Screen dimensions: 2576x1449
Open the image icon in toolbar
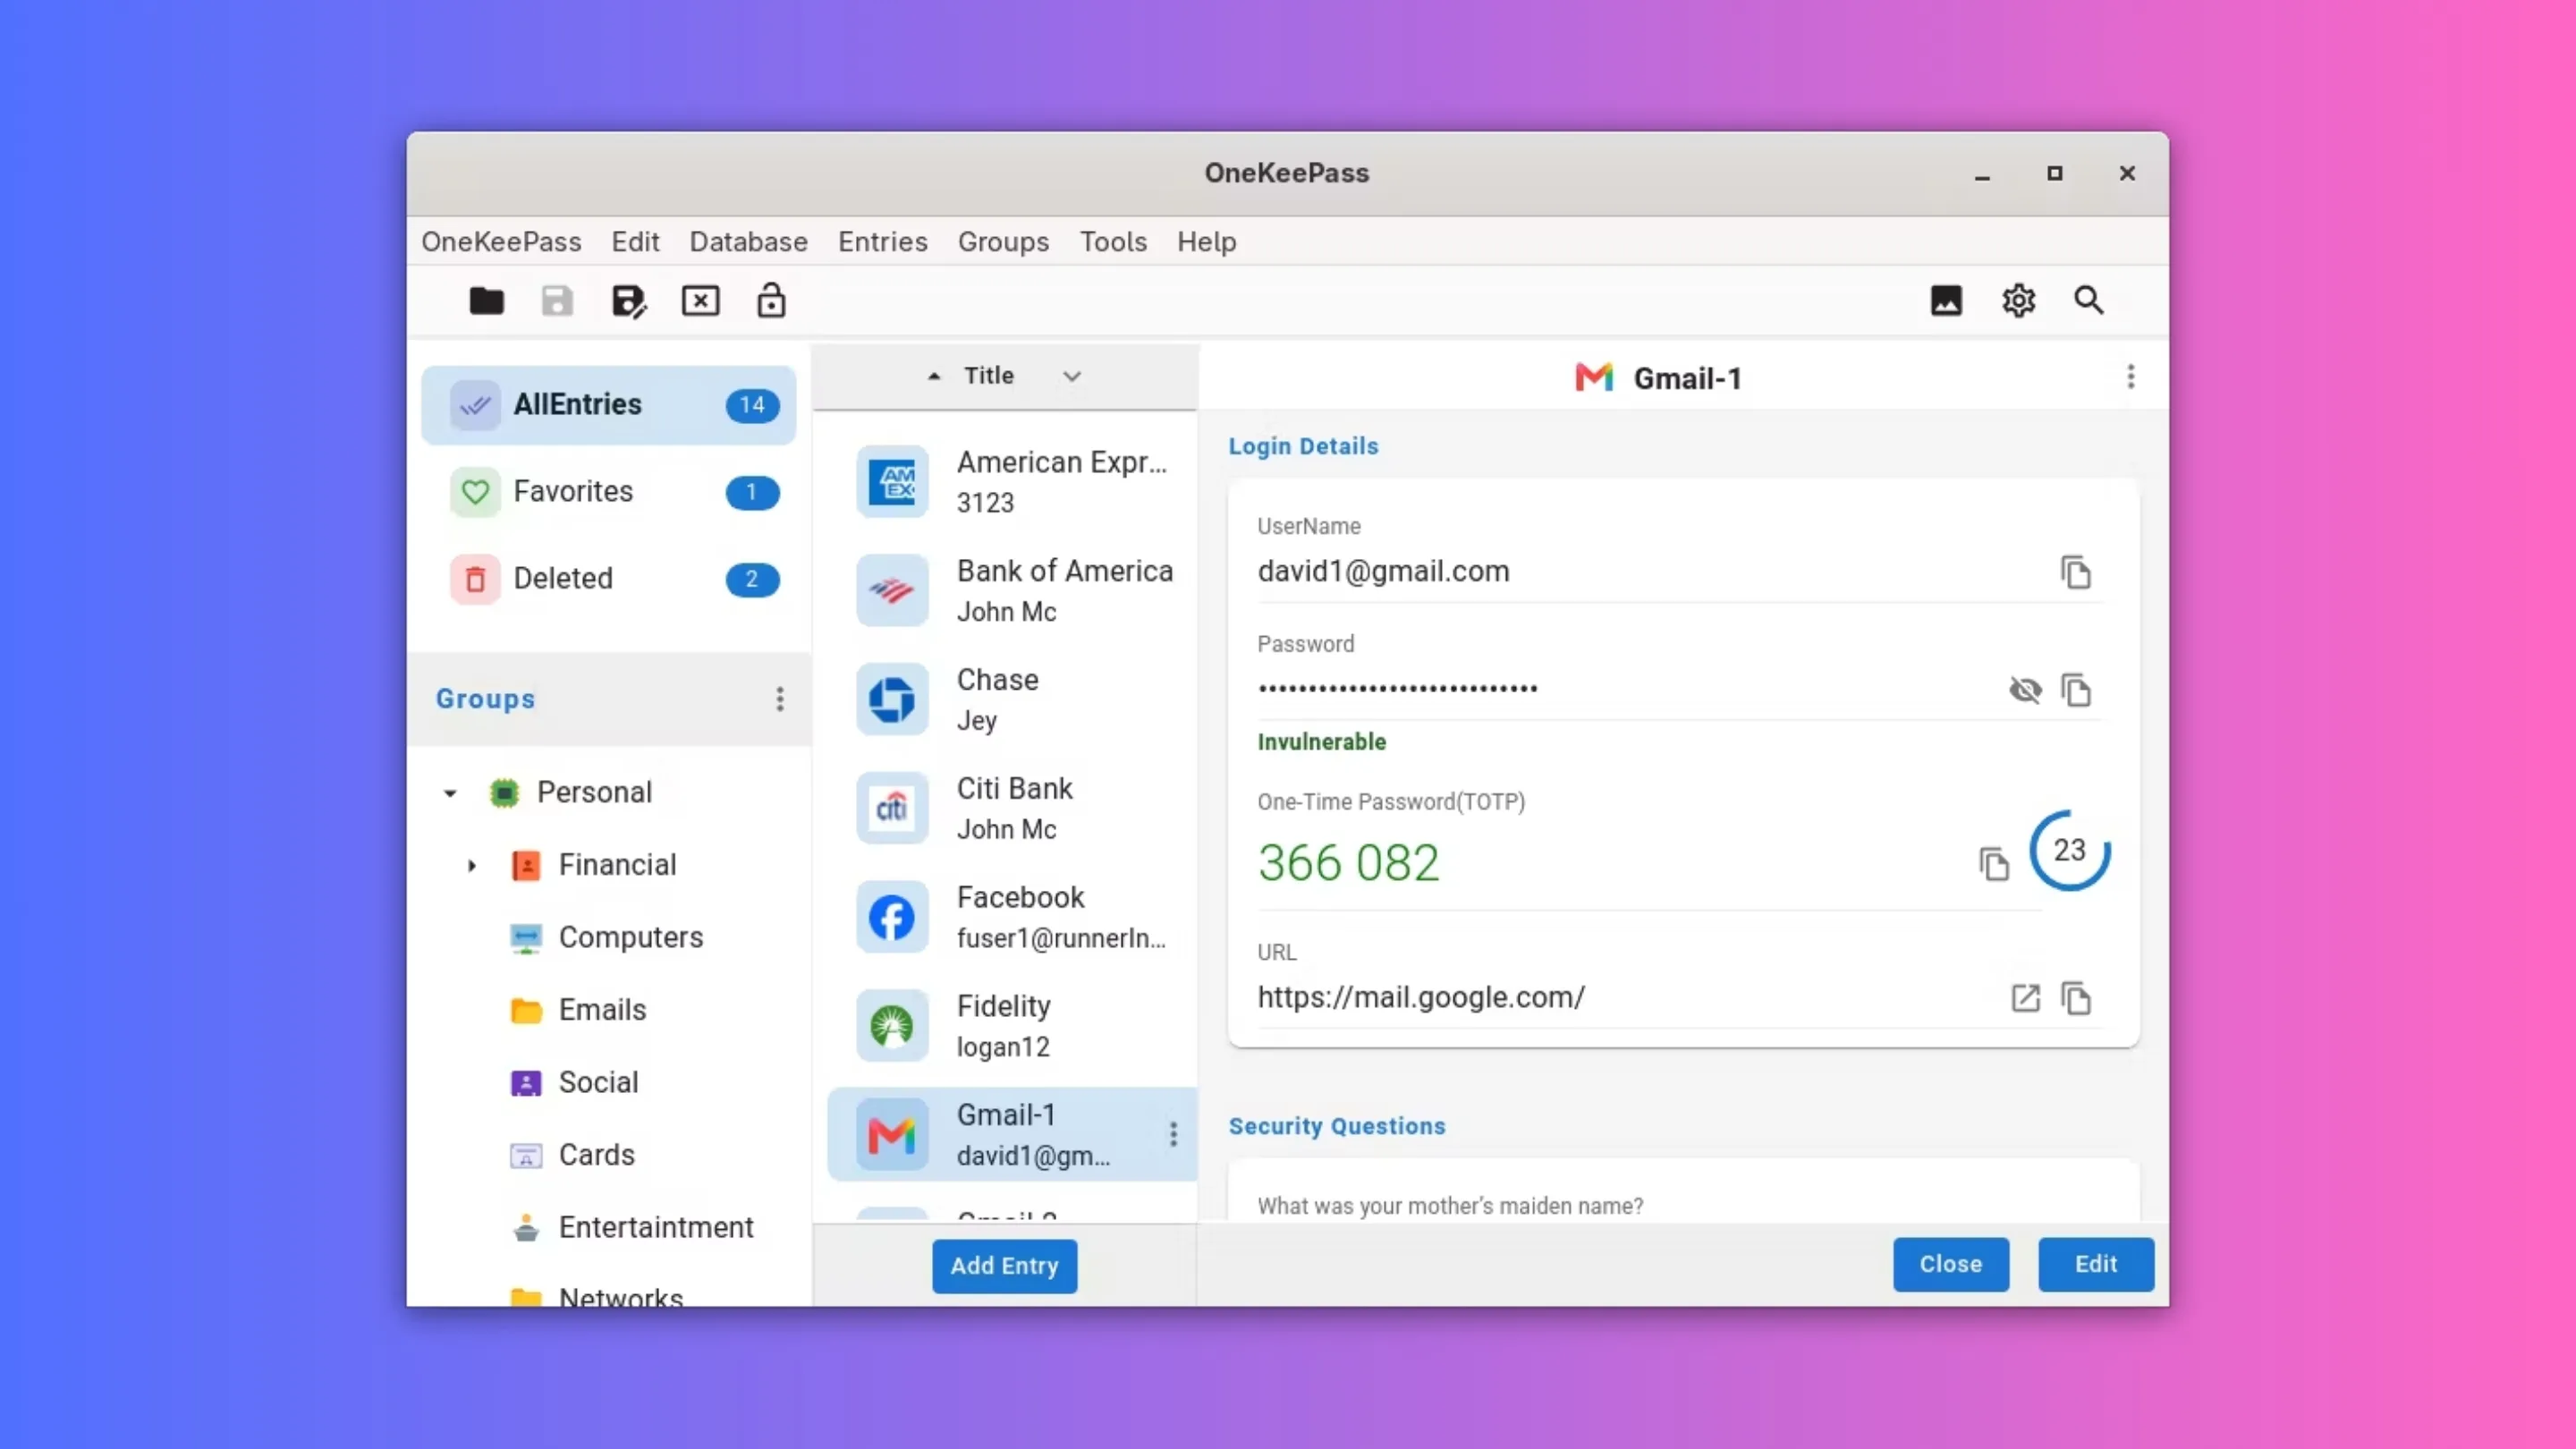[x=1946, y=300]
